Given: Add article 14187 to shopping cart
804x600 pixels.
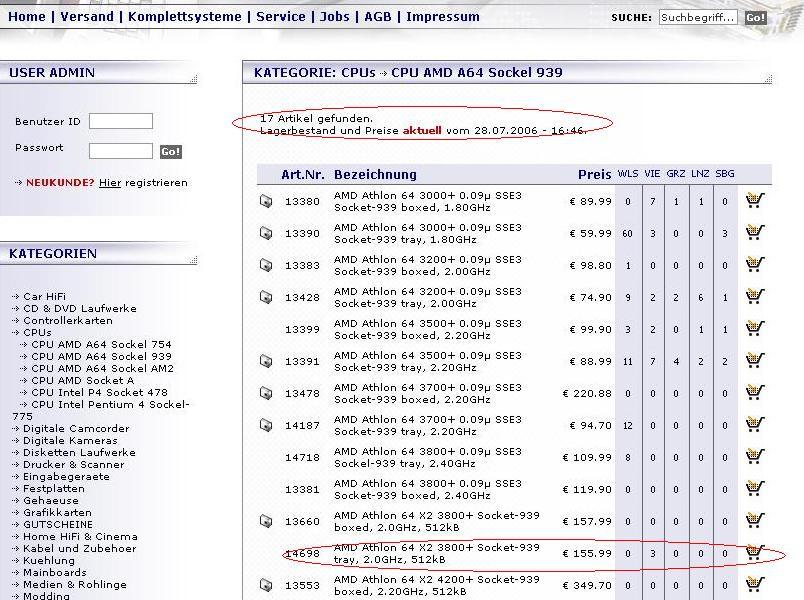Looking at the screenshot, I should [x=755, y=424].
